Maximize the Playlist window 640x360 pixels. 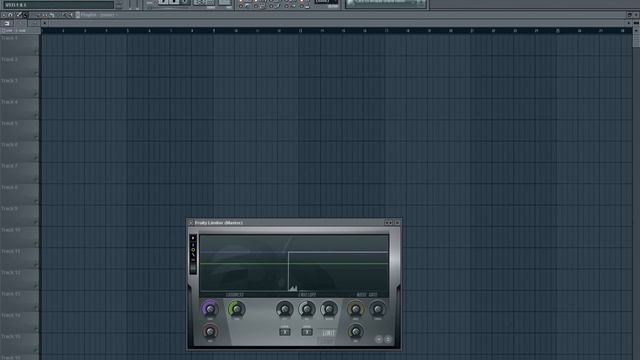[629, 15]
